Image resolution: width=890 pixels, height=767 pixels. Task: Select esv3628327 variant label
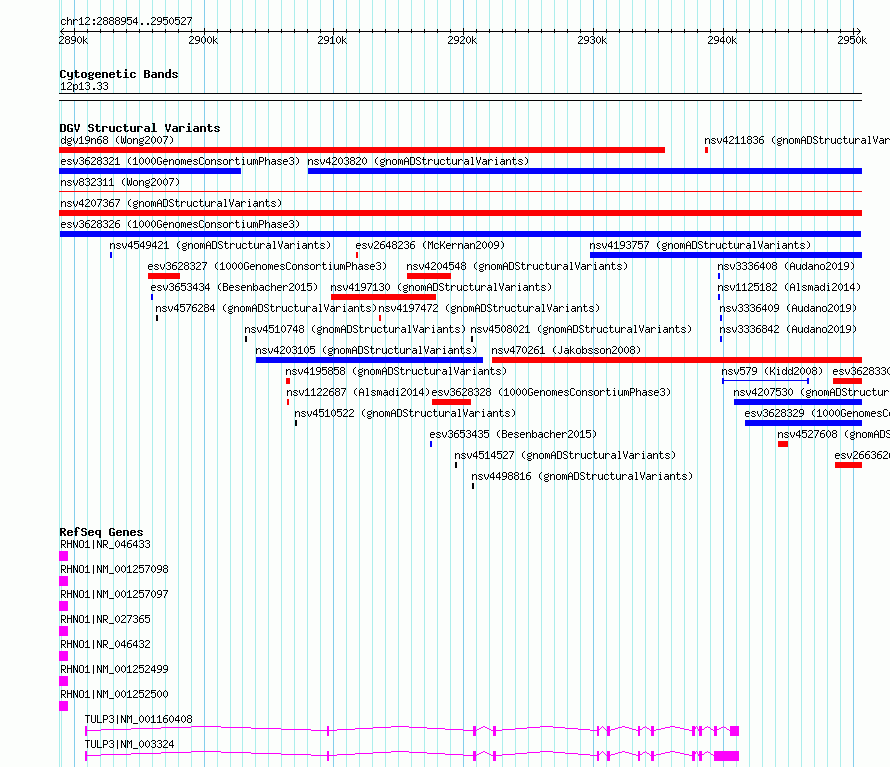coord(267,266)
